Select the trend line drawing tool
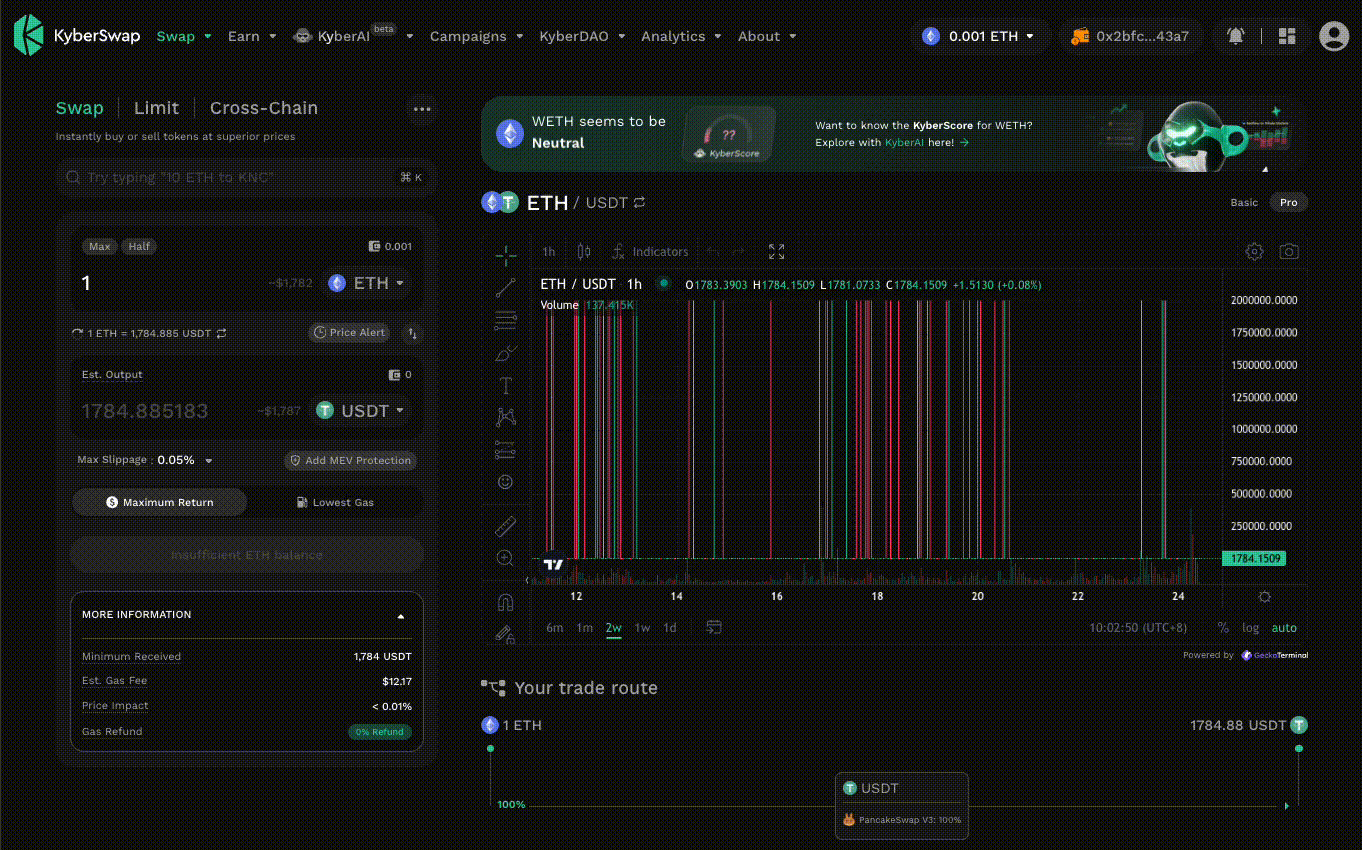1362x850 pixels. point(505,288)
